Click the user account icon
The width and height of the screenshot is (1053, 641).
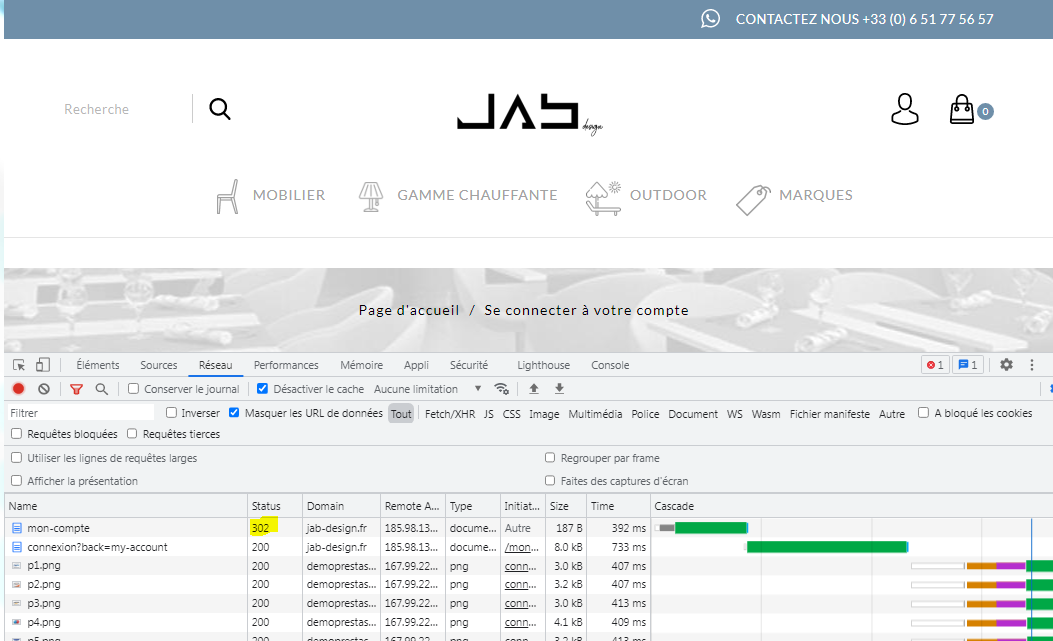point(905,110)
